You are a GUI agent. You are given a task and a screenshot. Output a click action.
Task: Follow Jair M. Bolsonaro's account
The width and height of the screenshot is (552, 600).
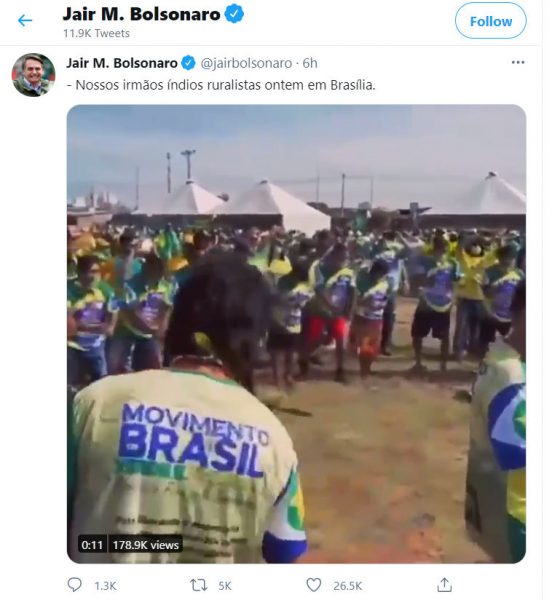[490, 21]
